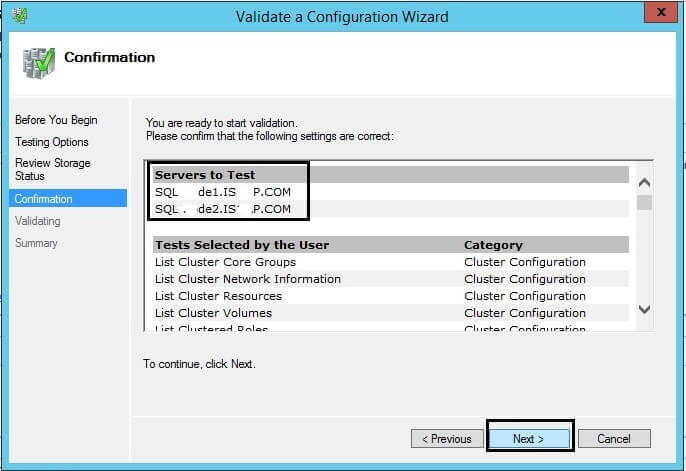Click the Confirmation checkmark header icon

tap(38, 61)
